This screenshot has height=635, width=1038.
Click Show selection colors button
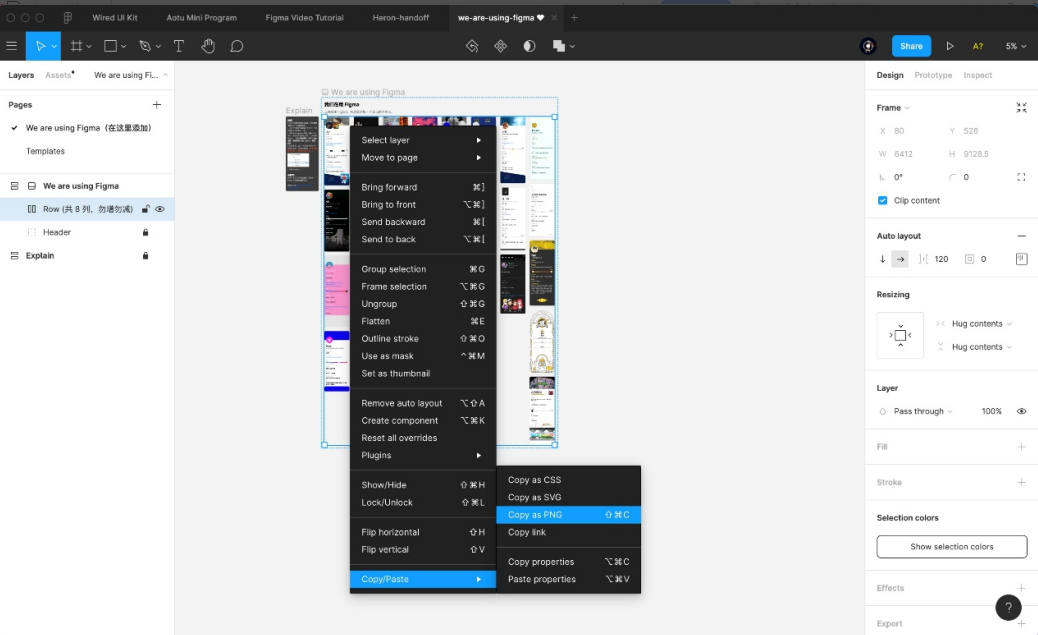pyautogui.click(x=951, y=547)
